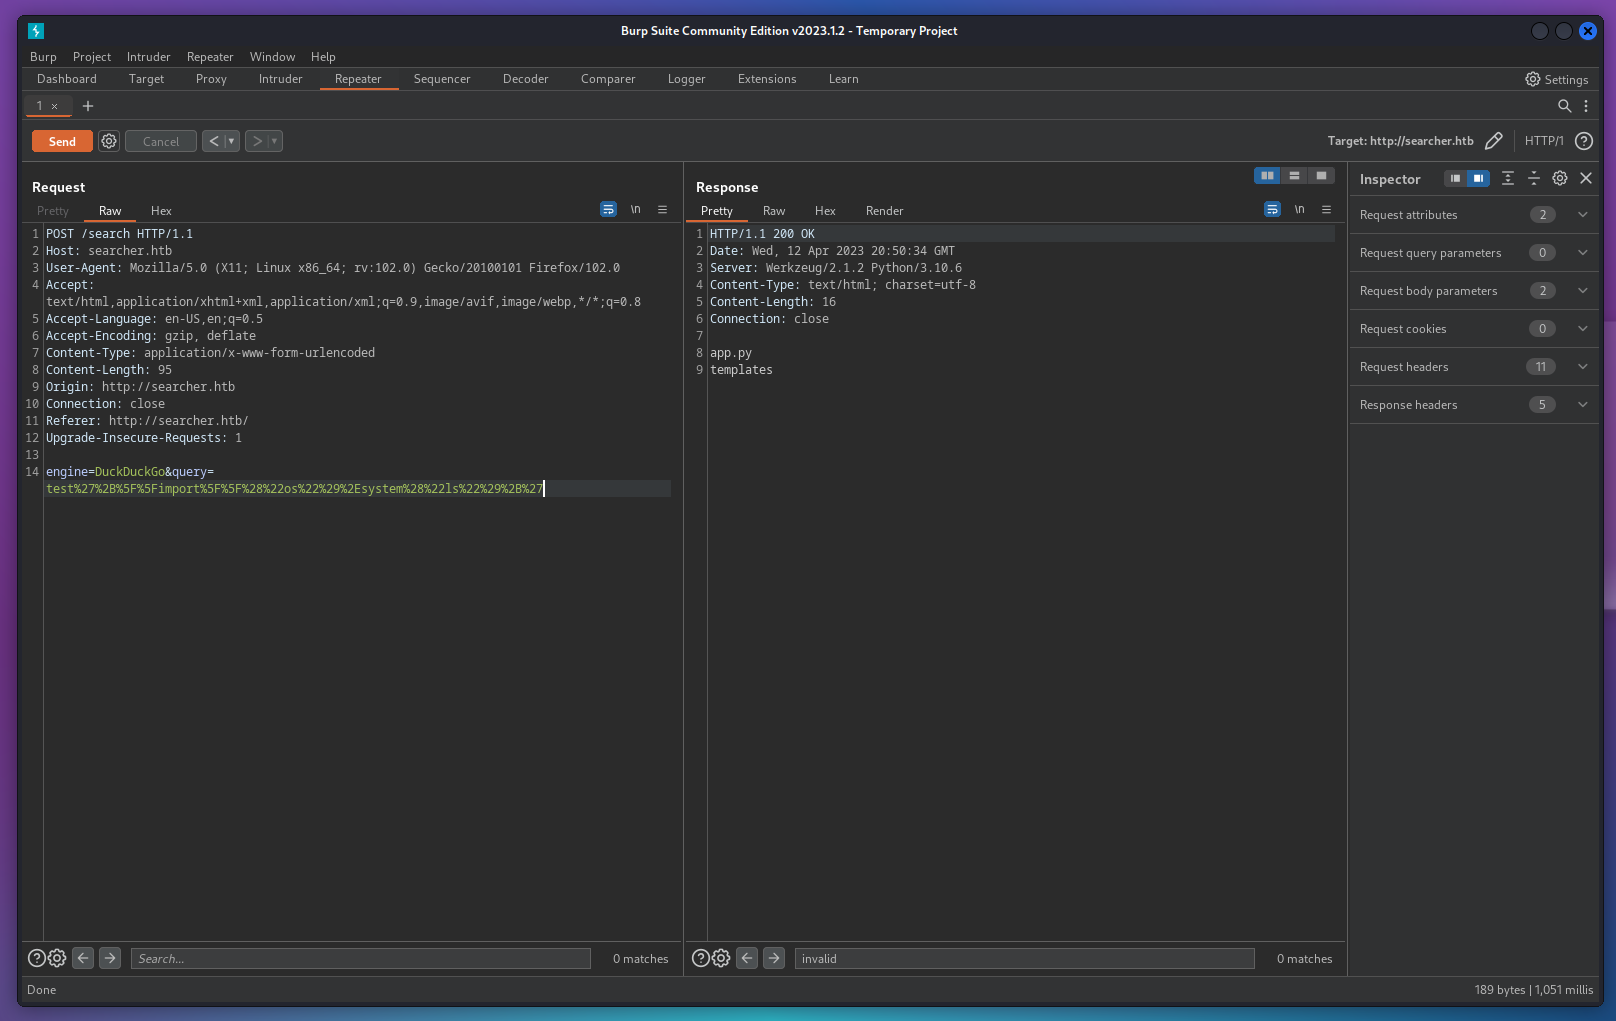Open request editor hamburger menu
Image resolution: width=1616 pixels, height=1021 pixels.
click(x=662, y=210)
